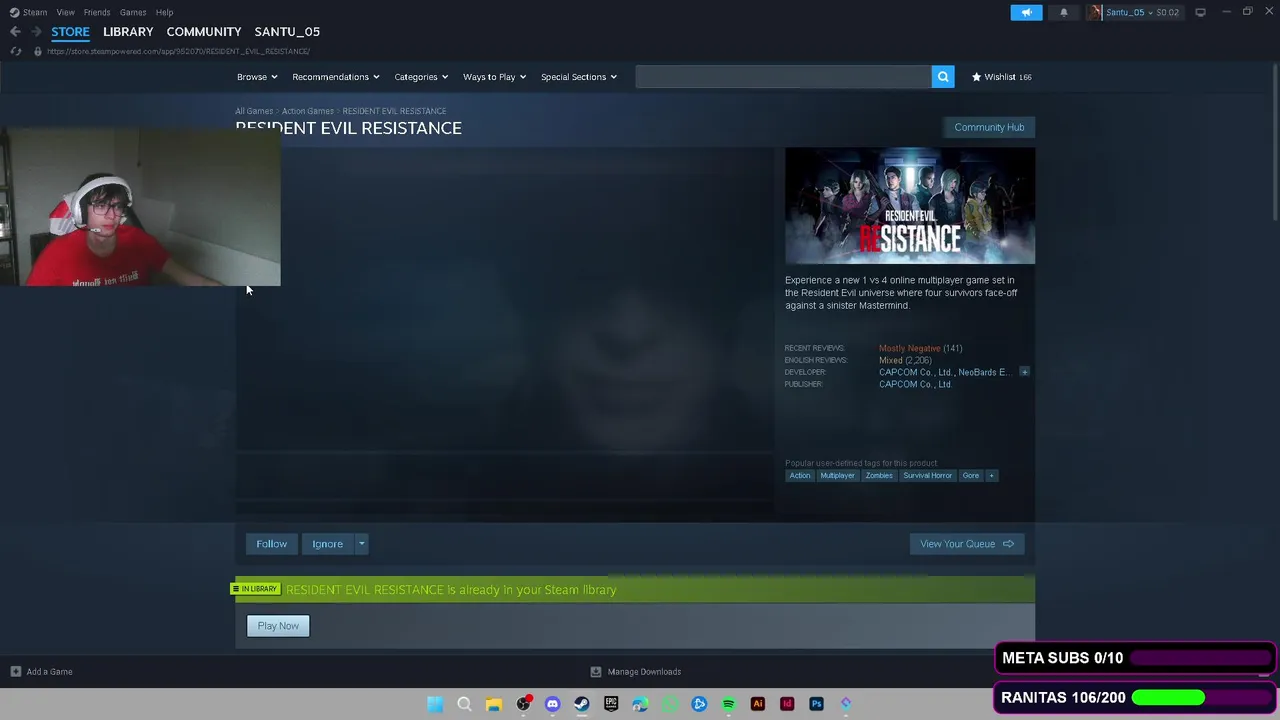Open the Friends menu
1280x720 pixels.
(97, 12)
